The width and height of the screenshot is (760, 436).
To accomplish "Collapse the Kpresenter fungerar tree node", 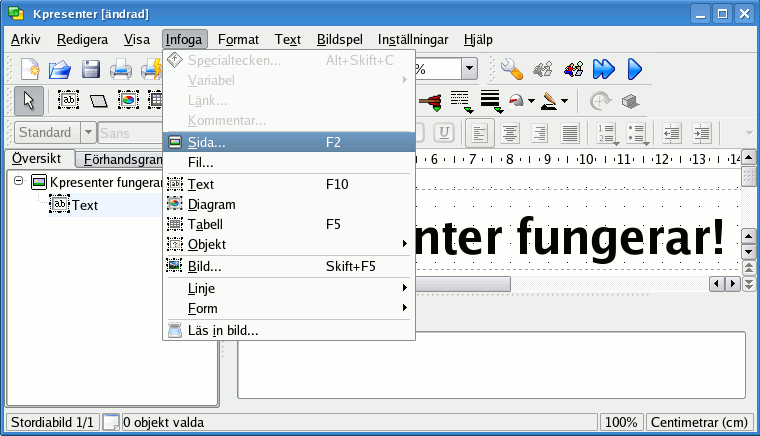I will pos(18,182).
